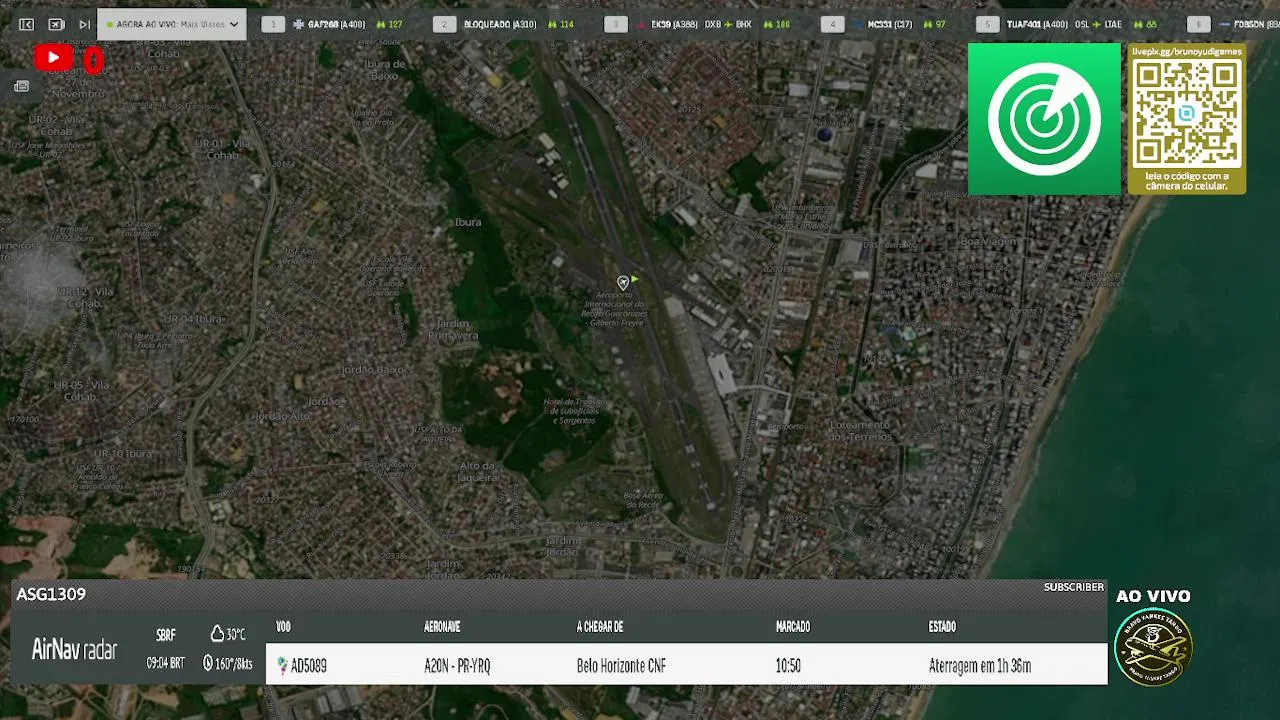Screen dimensions: 1280x720
Task: Select rank 5 flight TUAF401 (A400)
Action: (x=1037, y=24)
